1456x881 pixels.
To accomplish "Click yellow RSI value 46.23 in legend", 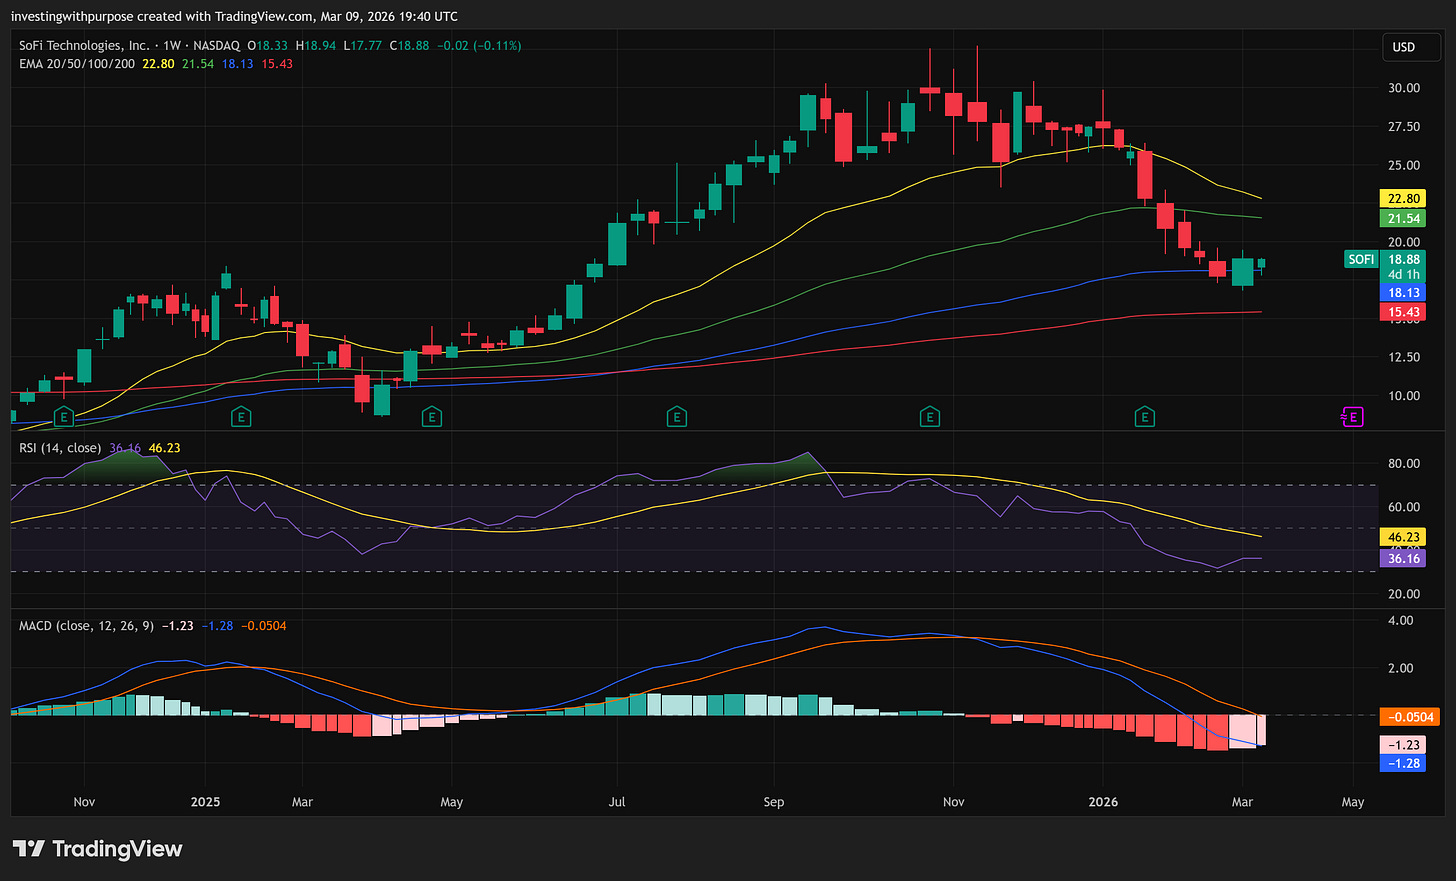I will point(165,448).
